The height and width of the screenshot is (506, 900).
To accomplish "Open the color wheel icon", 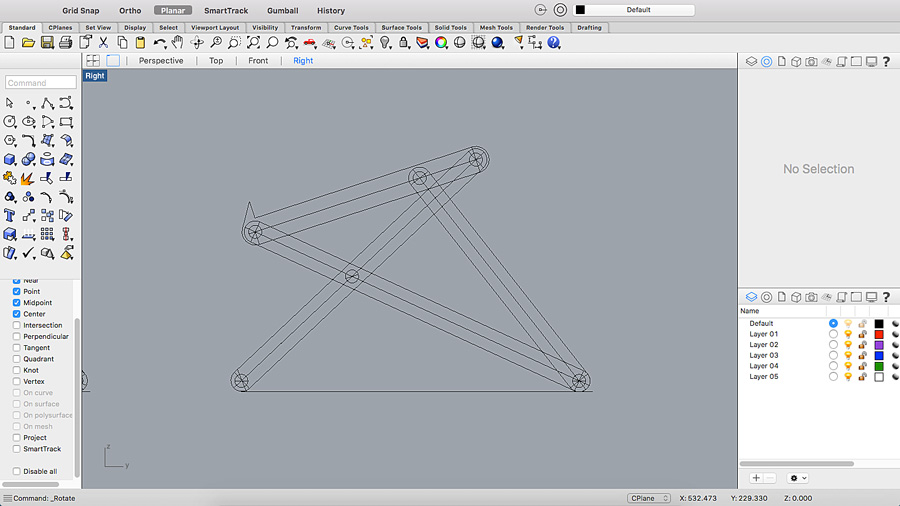I will (441, 42).
